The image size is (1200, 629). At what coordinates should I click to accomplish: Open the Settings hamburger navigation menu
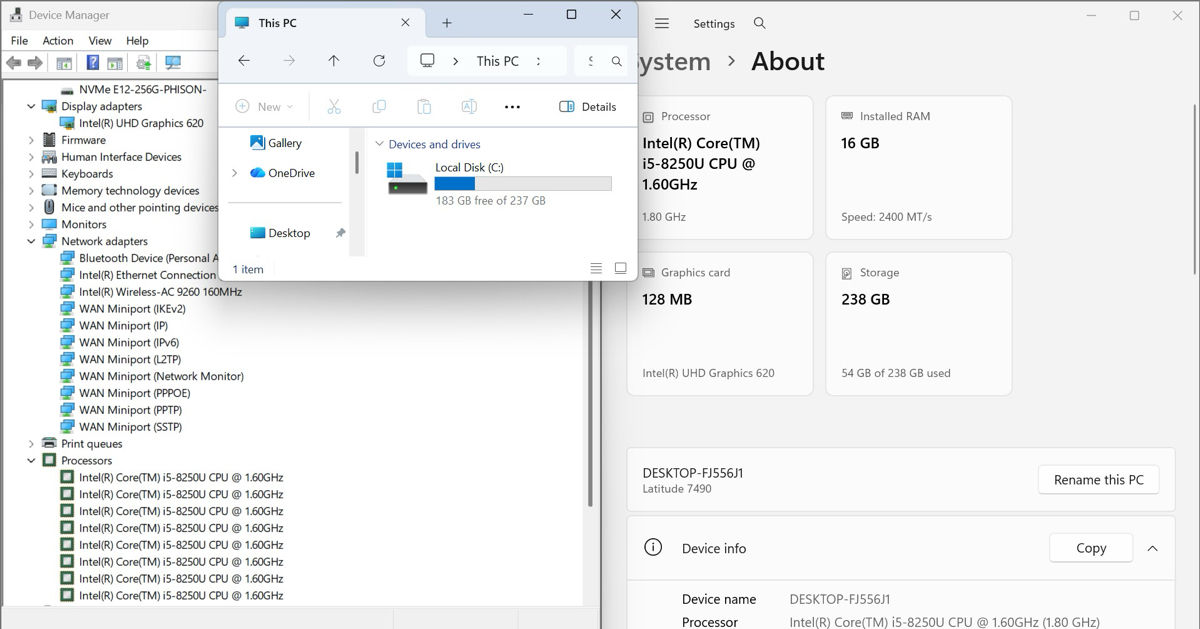pos(662,23)
